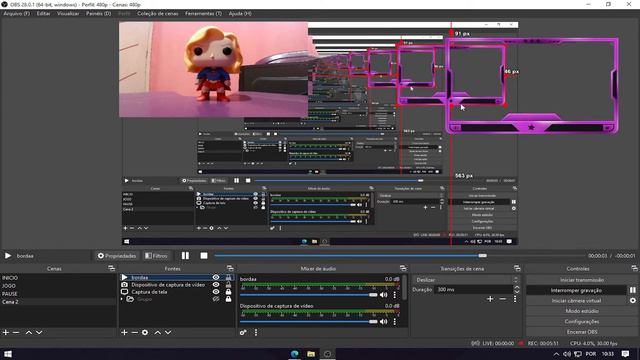
Task: Add a scene transition with plus icon
Action: point(490,299)
